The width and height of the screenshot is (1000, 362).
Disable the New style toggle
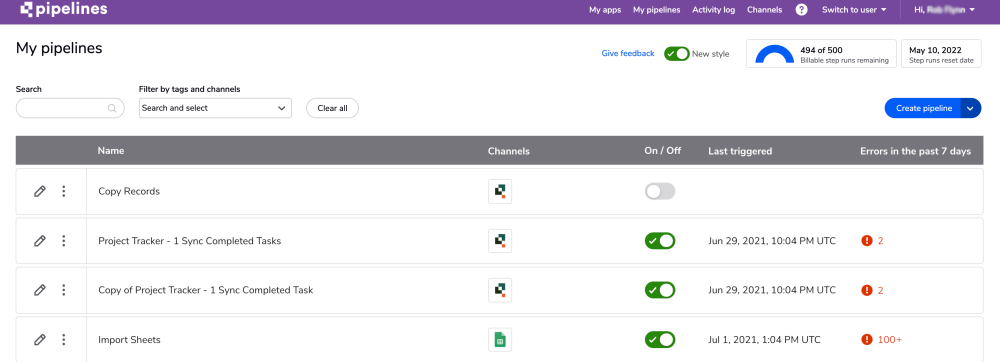pos(677,54)
